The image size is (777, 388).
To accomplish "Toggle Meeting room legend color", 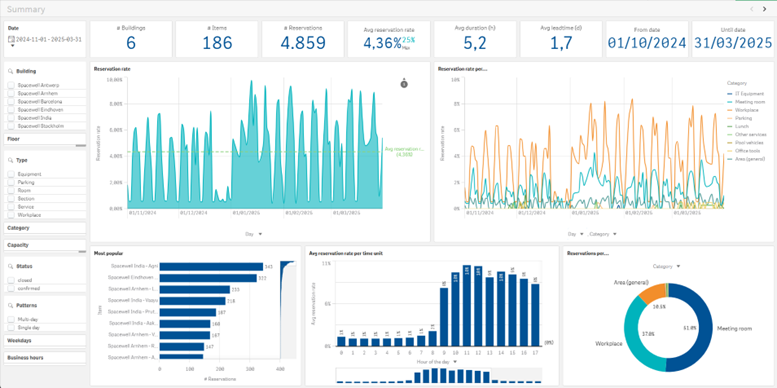I will 729,102.
